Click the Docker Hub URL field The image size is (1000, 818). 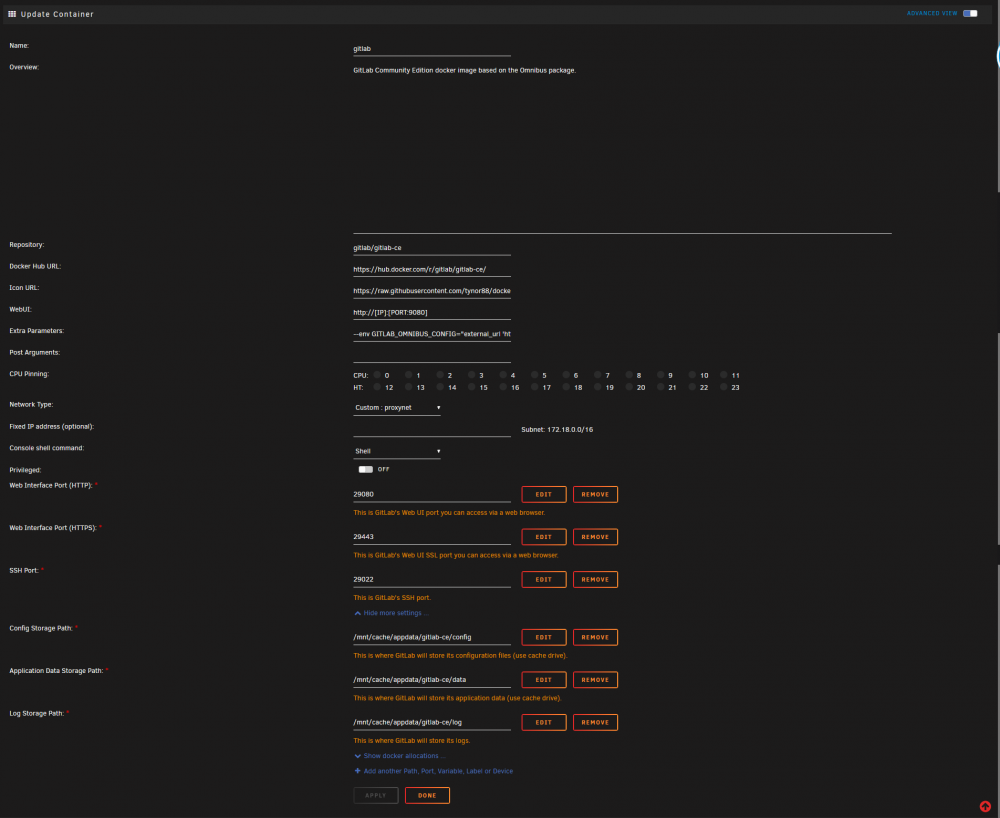[x=432, y=270]
